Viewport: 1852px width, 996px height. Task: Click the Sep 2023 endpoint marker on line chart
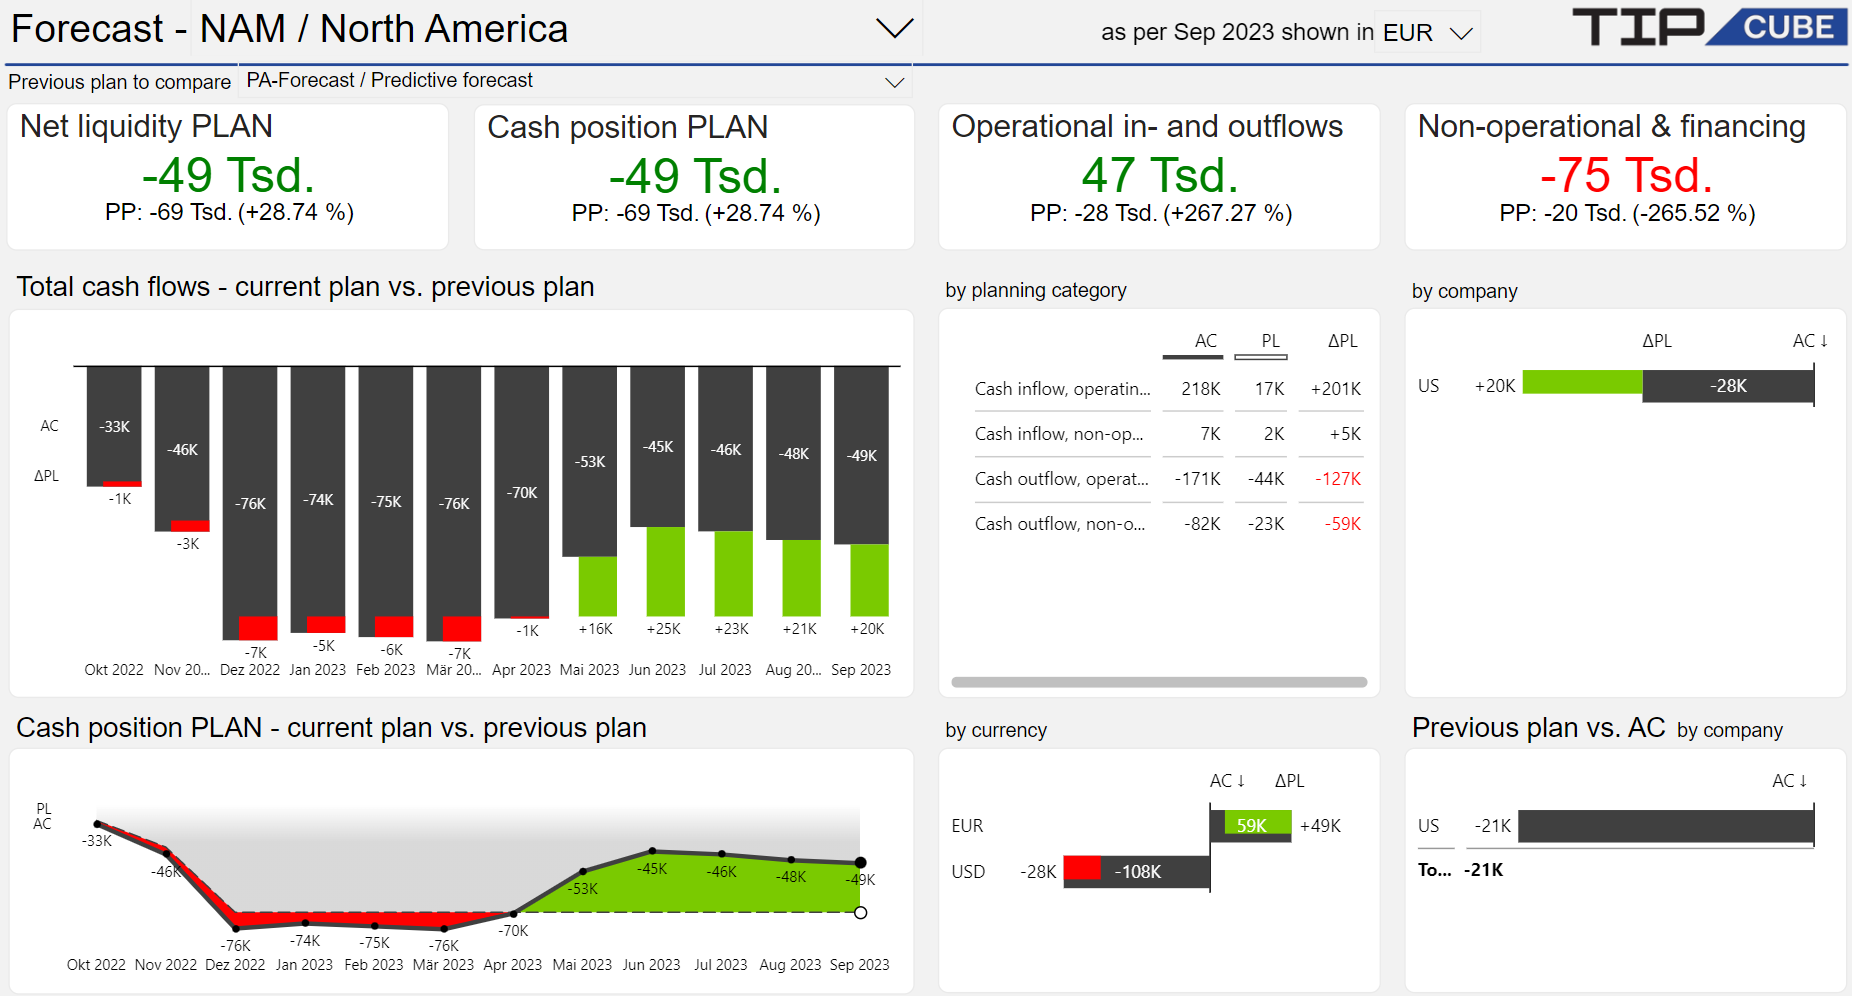[x=860, y=862]
